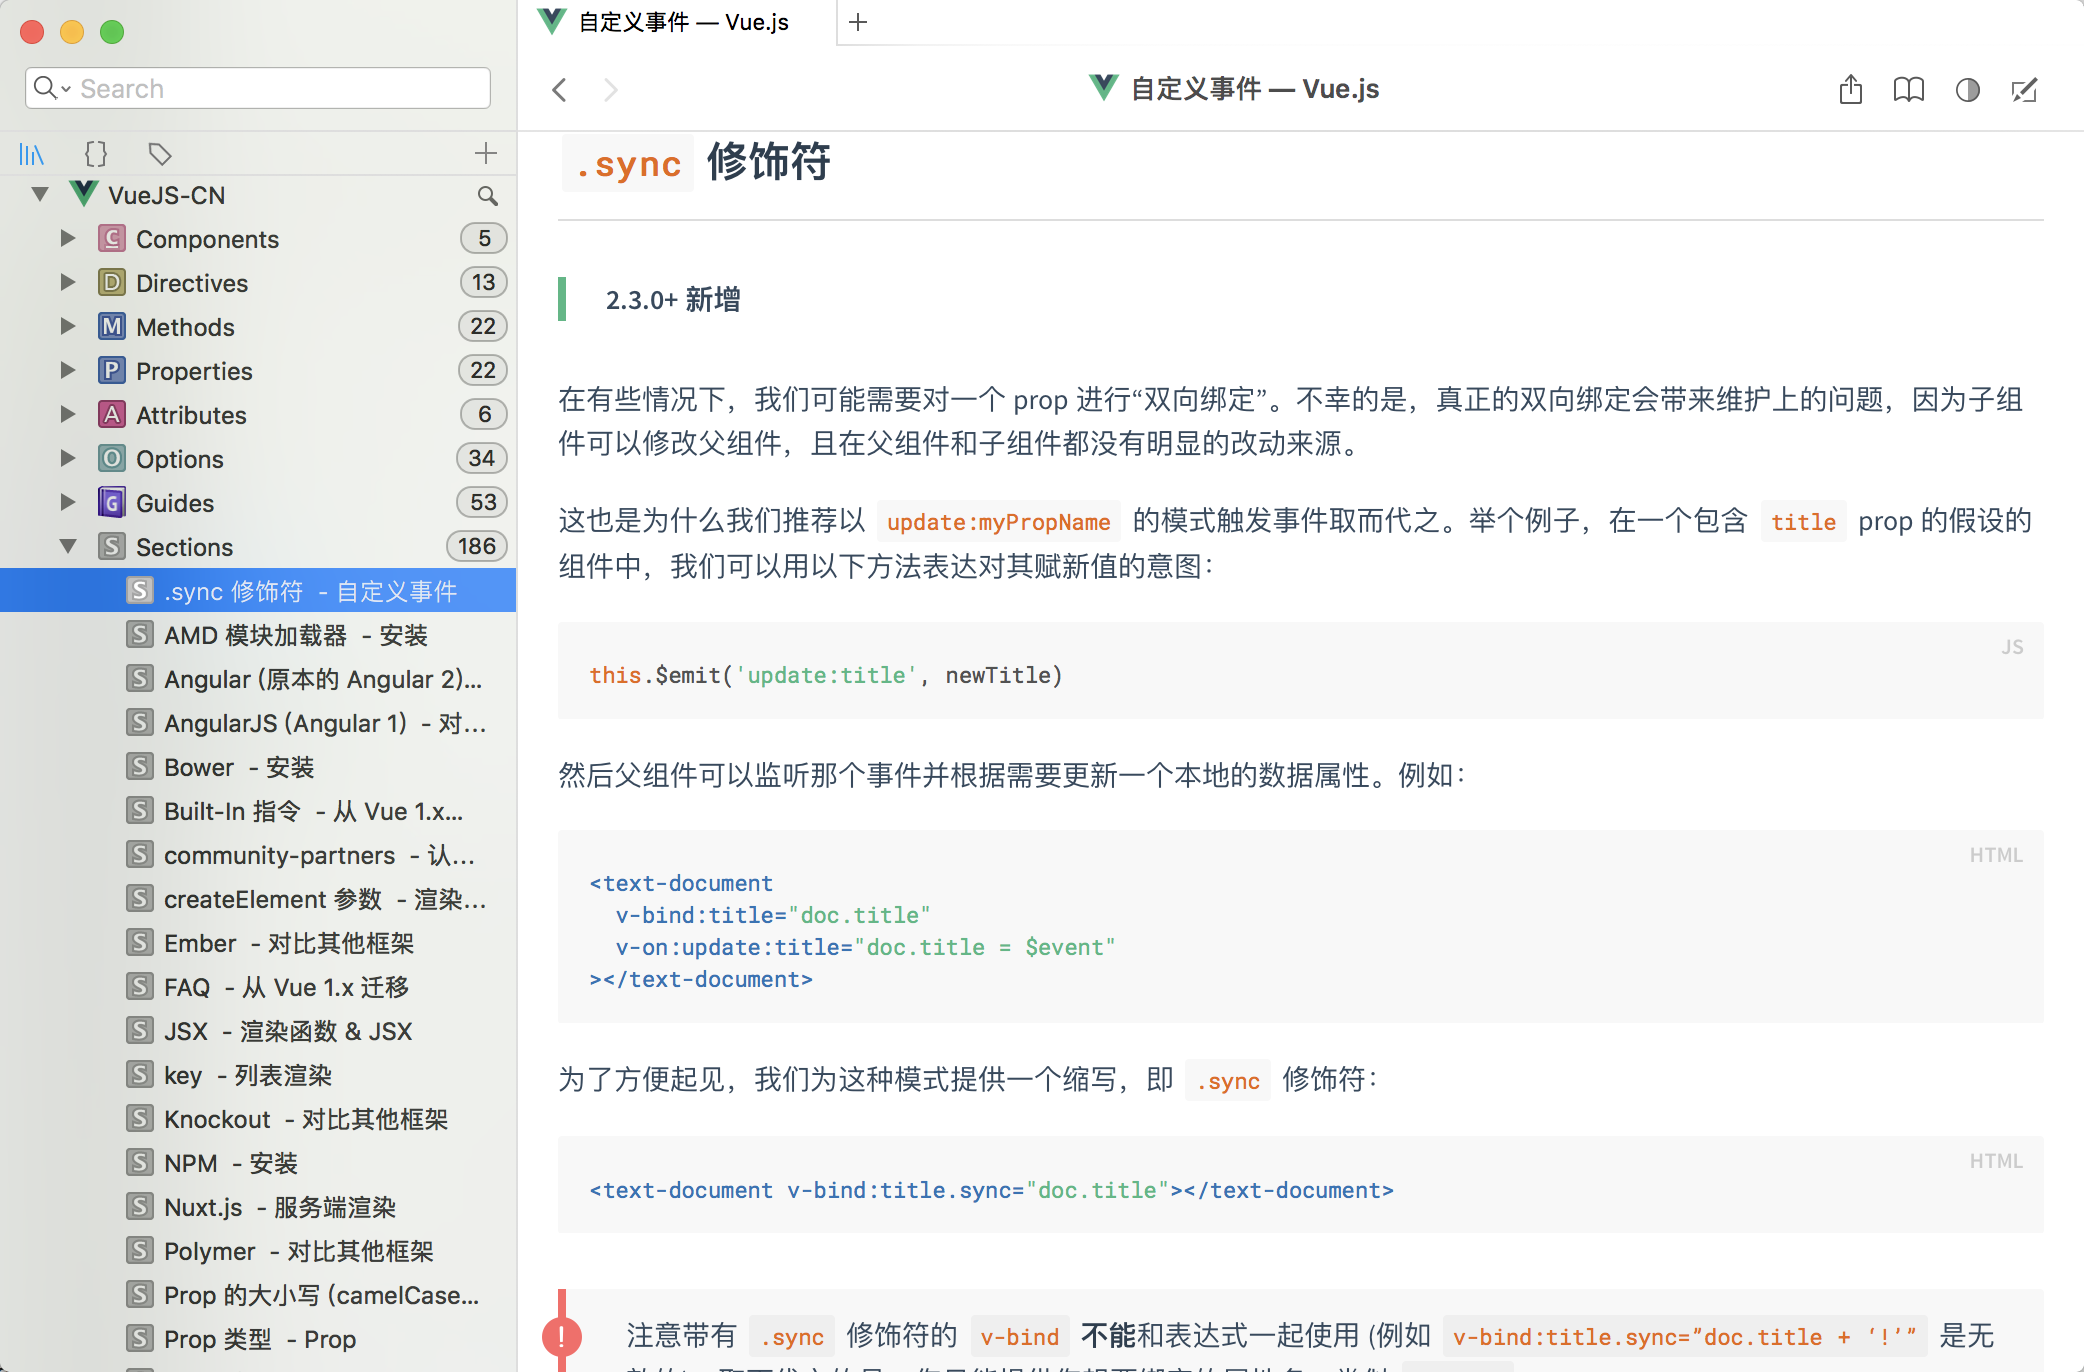Search within VueJS-CN magnifier icon

[x=487, y=196]
